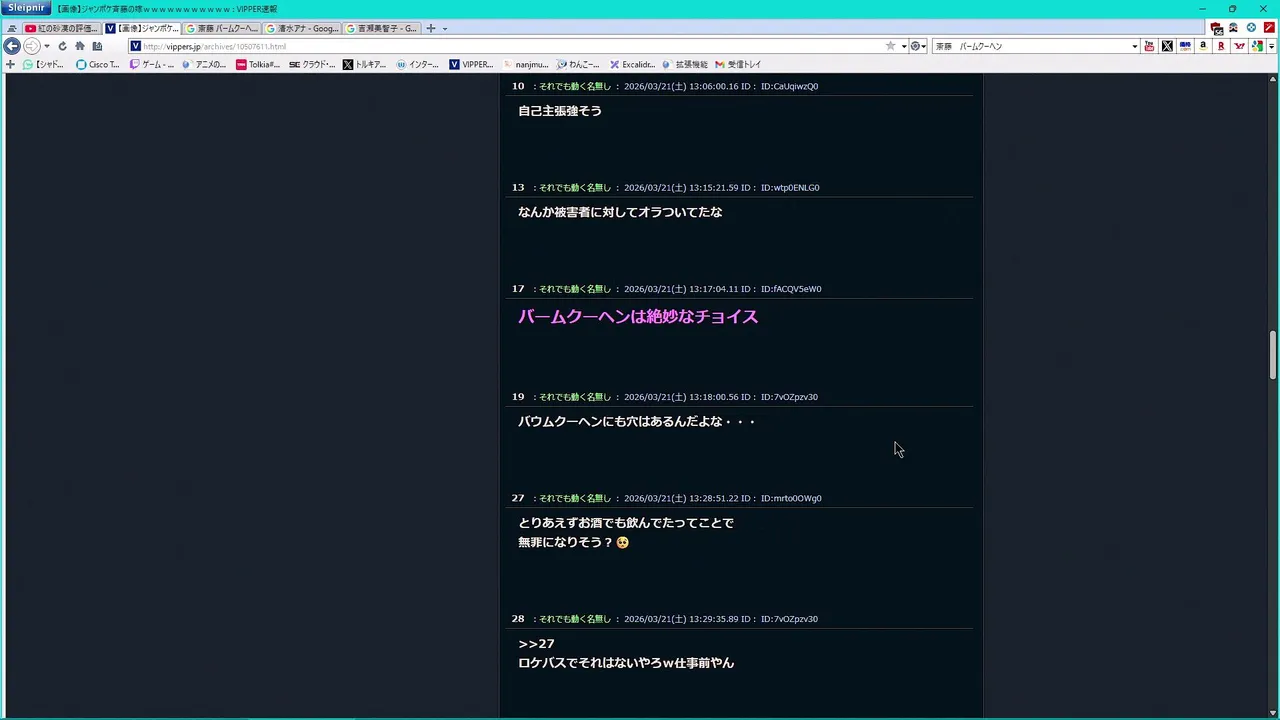Open the Excalidraw bookmark
1280x720 pixels.
pyautogui.click(x=632, y=64)
